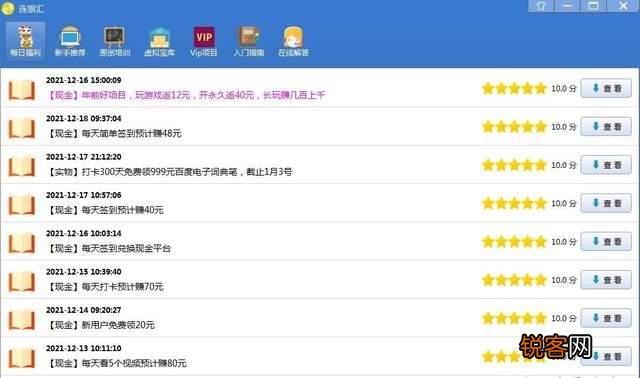The width and height of the screenshot is (640, 378).
Task: Click book icon of 每天签到兑换现金平台 row
Action: tap(22, 243)
